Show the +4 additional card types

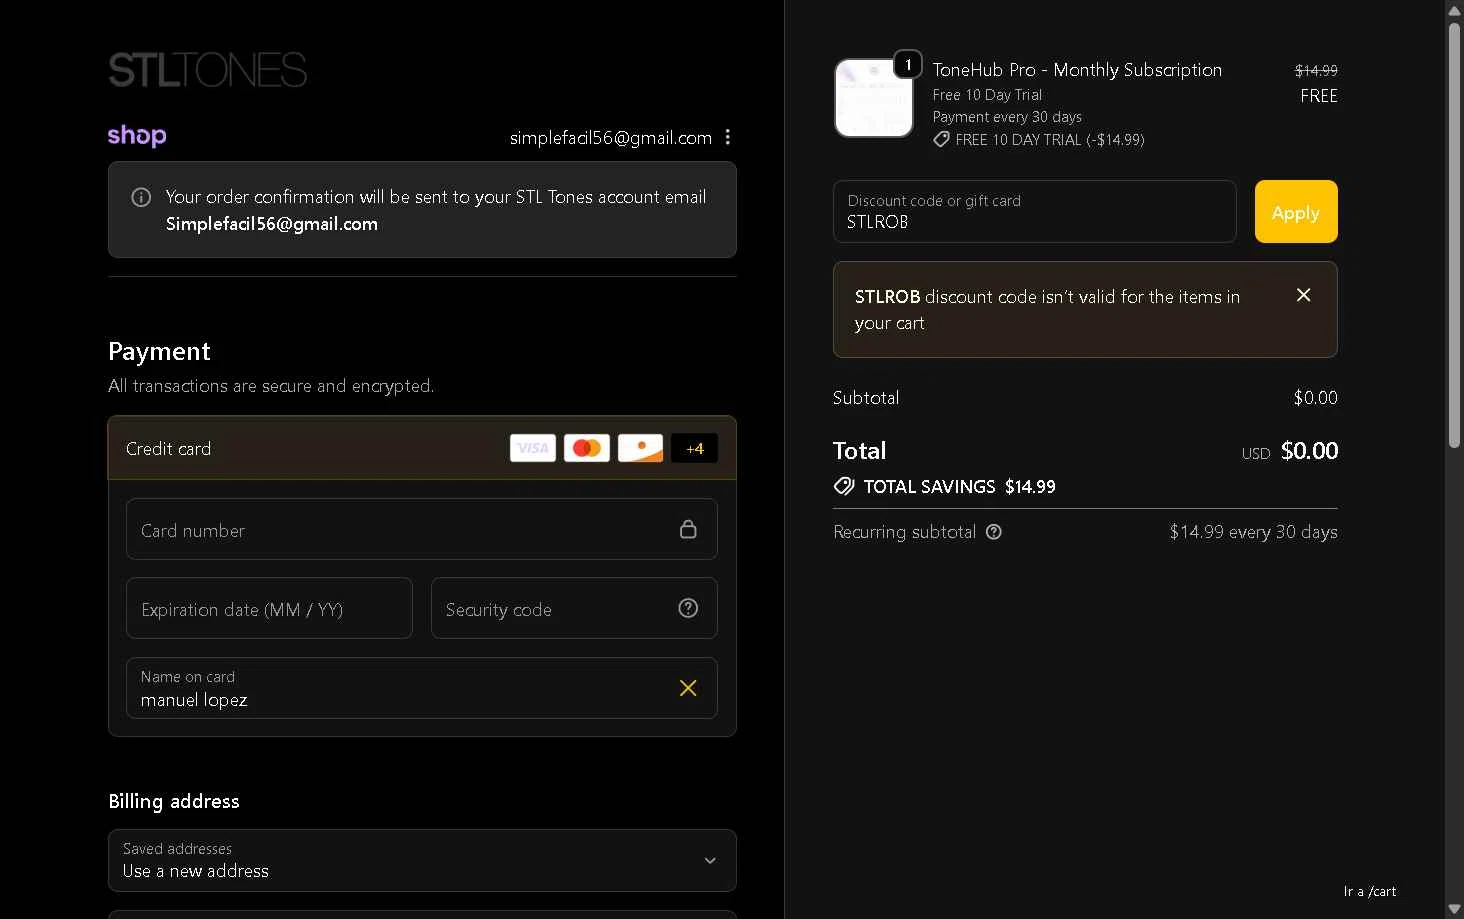point(695,449)
